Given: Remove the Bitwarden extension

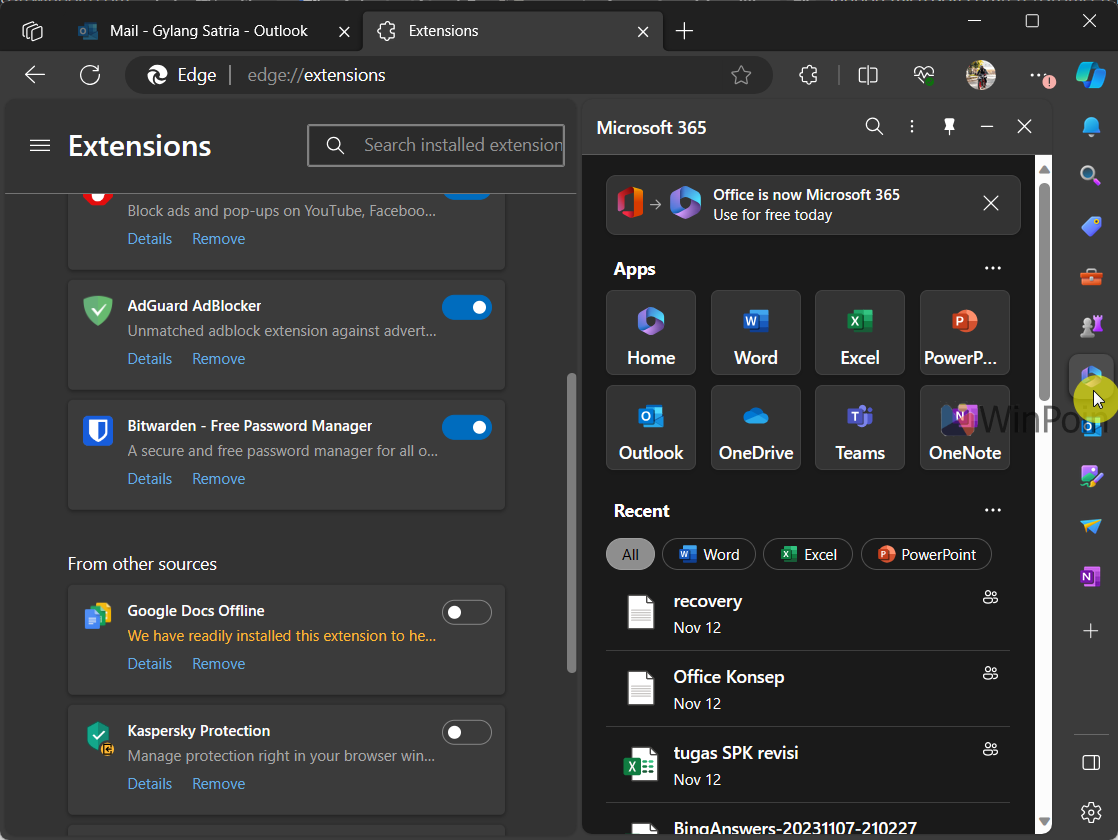Looking at the screenshot, I should click(219, 478).
